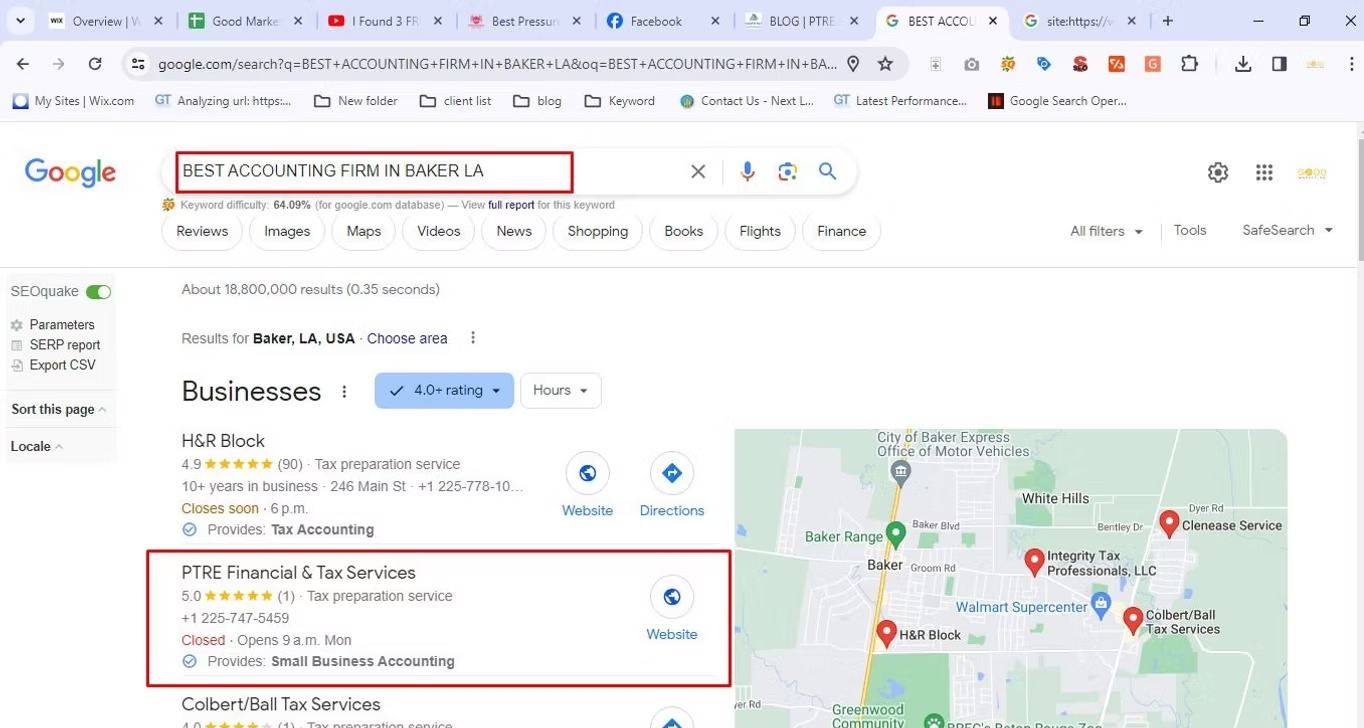1364x728 pixels.
Task: Select the Flights filter chip
Action: pos(760,231)
